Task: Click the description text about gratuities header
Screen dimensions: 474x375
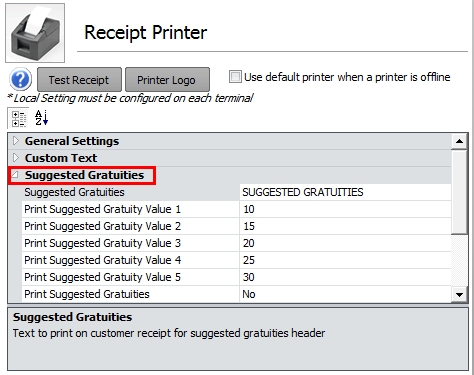Action: click(x=169, y=333)
